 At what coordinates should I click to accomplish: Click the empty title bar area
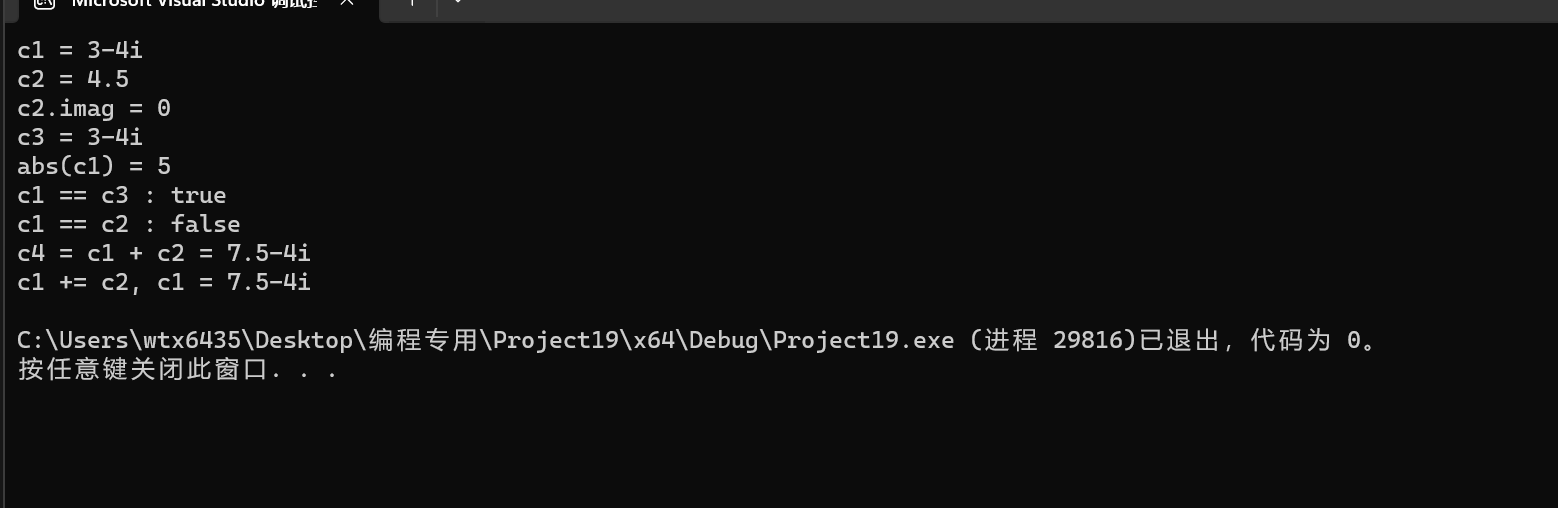(x=1000, y=8)
